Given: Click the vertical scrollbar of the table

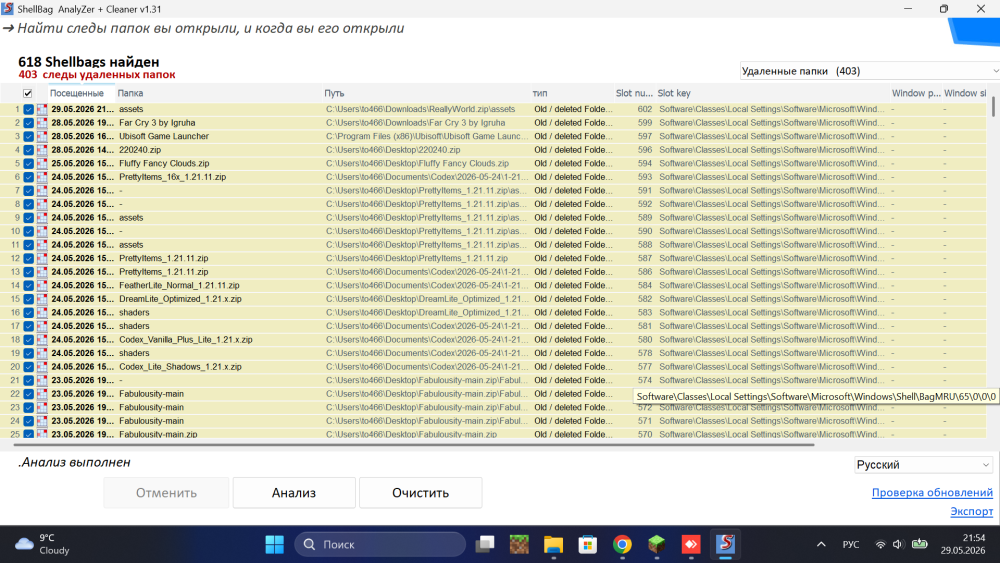Looking at the screenshot, I should click(994, 106).
